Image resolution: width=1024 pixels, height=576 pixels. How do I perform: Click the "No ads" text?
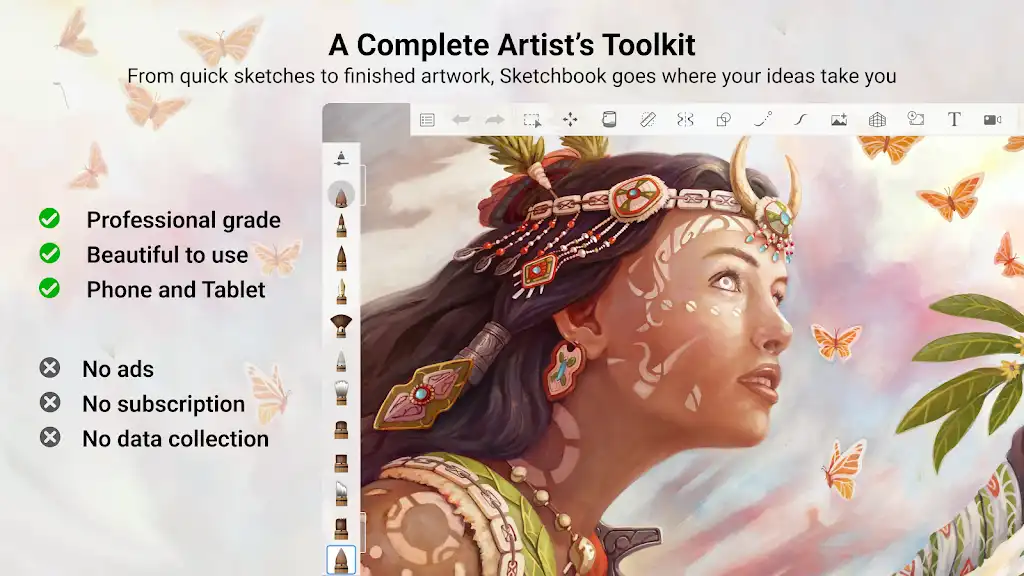[x=118, y=369]
